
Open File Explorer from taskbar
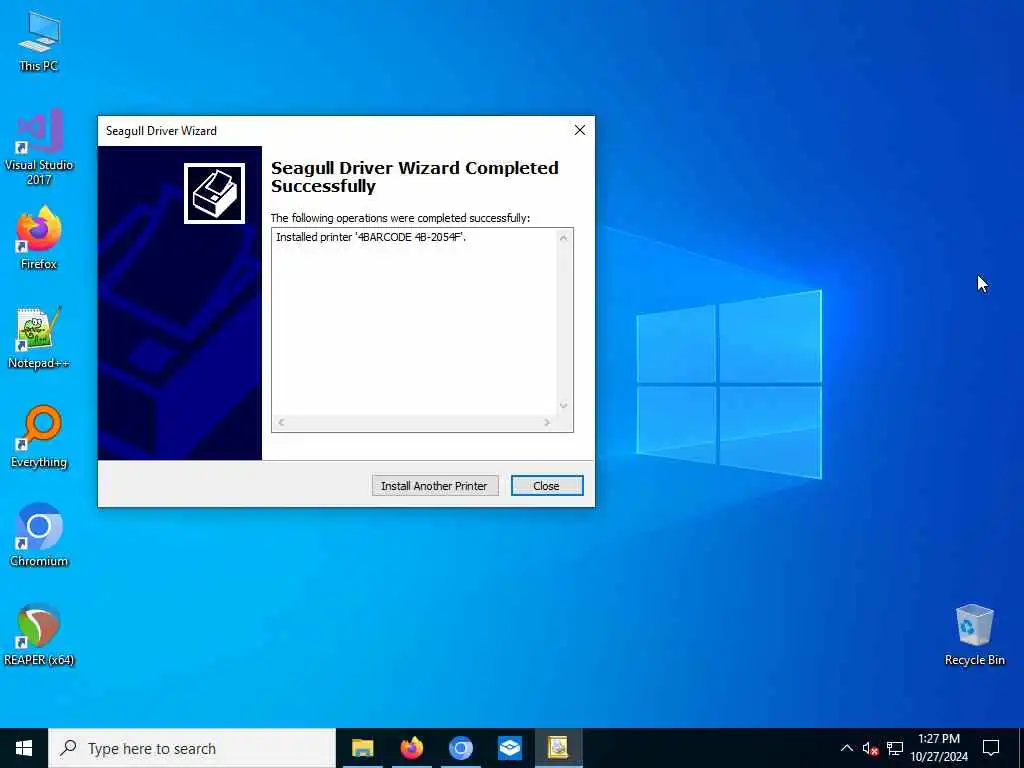(362, 748)
